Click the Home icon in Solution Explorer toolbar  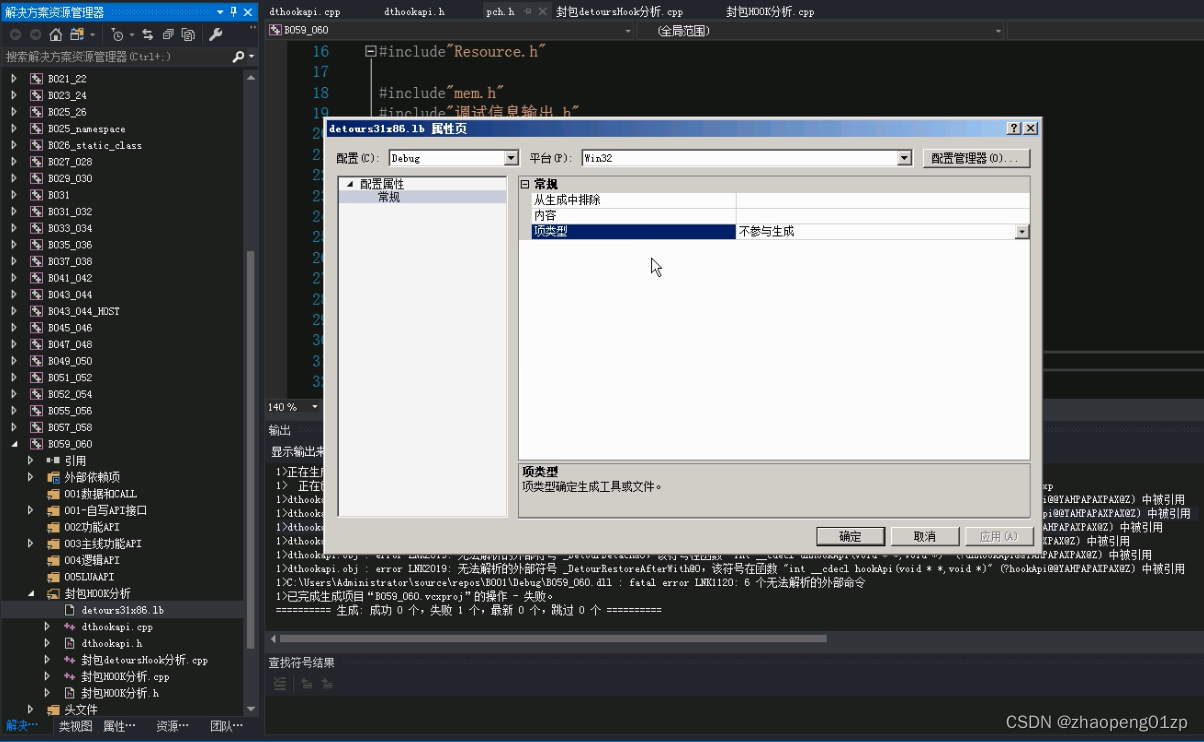(x=55, y=35)
